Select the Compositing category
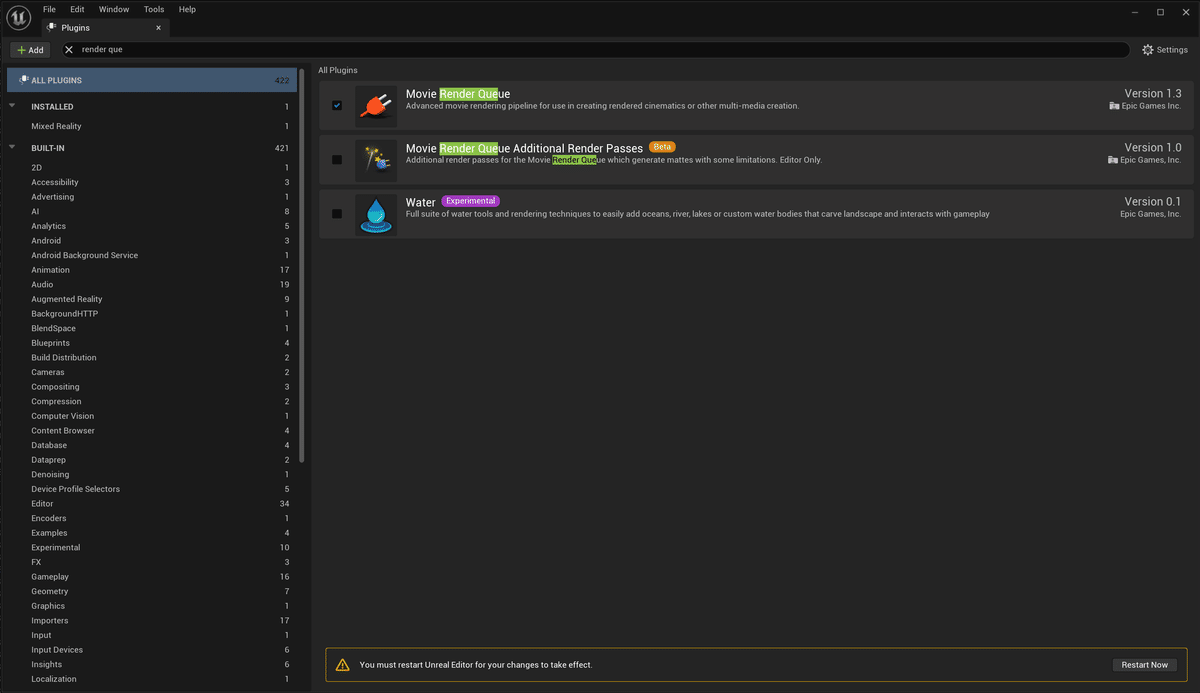The width and height of the screenshot is (1200, 693). pyautogui.click(x=152, y=387)
